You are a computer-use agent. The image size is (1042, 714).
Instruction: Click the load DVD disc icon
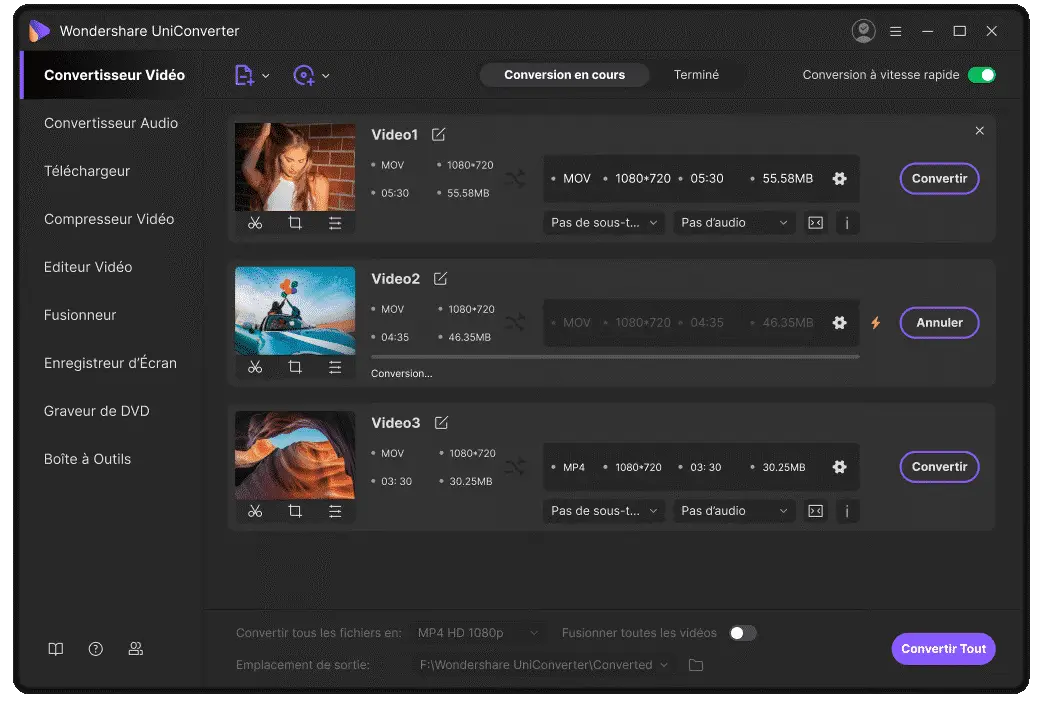pyautogui.click(x=304, y=75)
